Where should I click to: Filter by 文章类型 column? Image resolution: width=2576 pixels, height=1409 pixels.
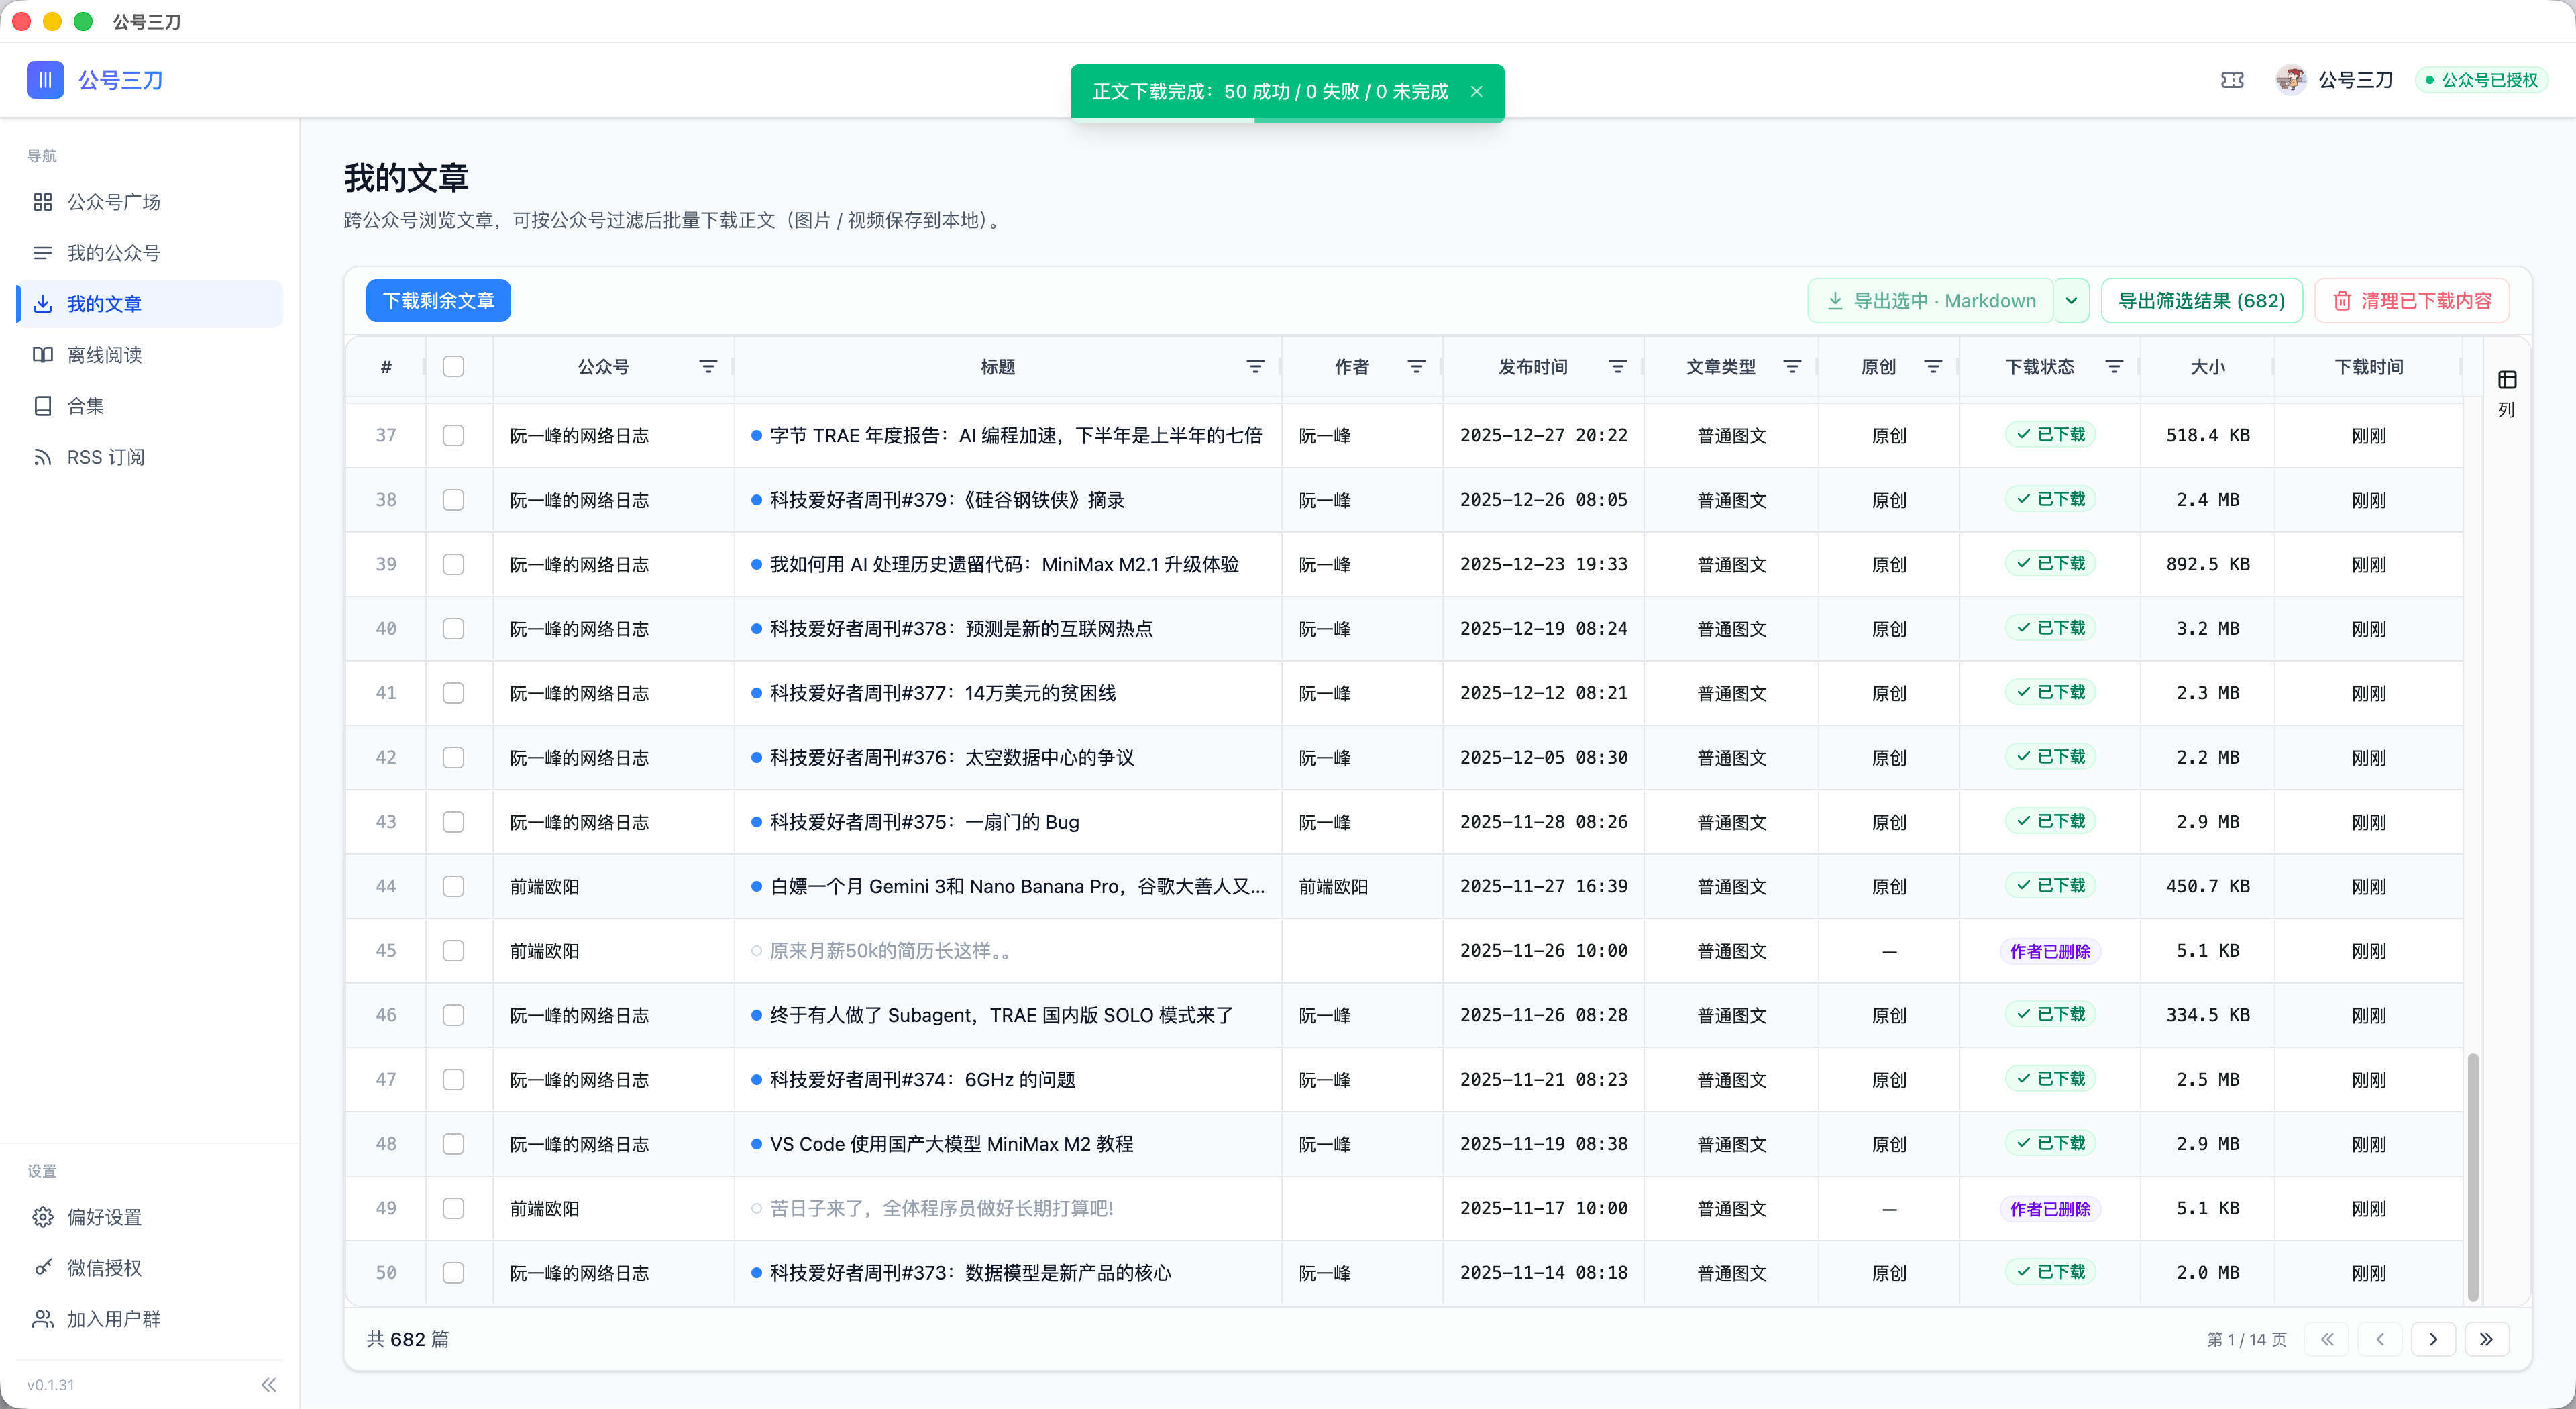(1792, 367)
